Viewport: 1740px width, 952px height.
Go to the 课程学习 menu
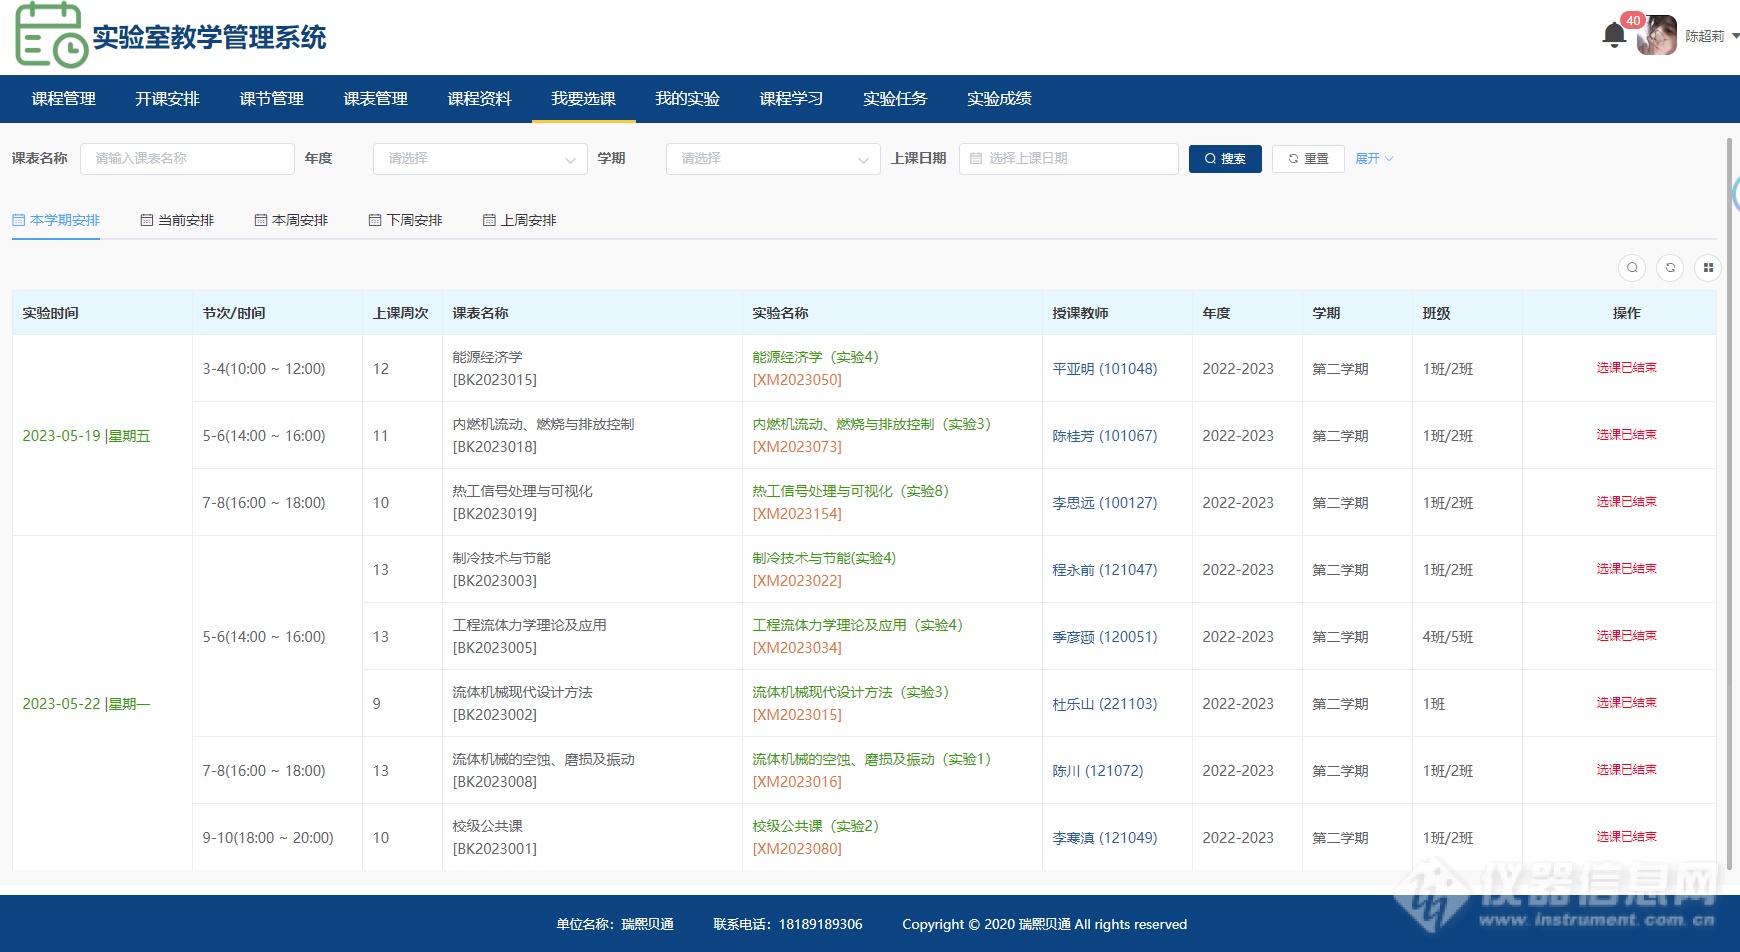(791, 99)
